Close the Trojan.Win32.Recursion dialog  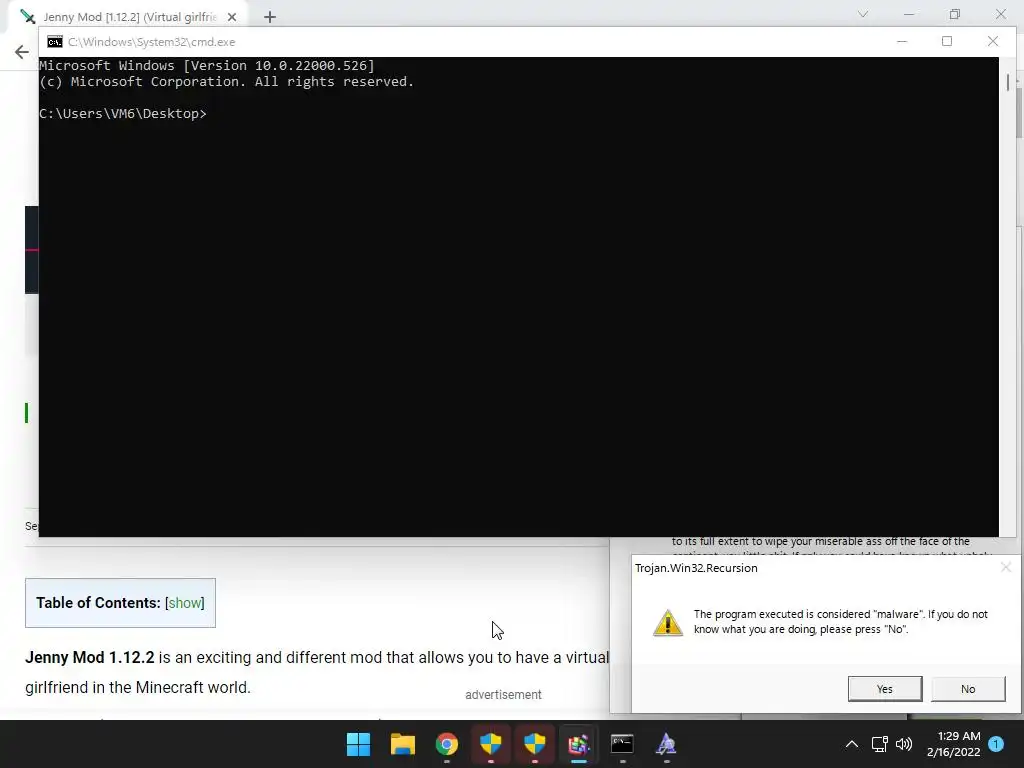pyautogui.click(x=1006, y=568)
